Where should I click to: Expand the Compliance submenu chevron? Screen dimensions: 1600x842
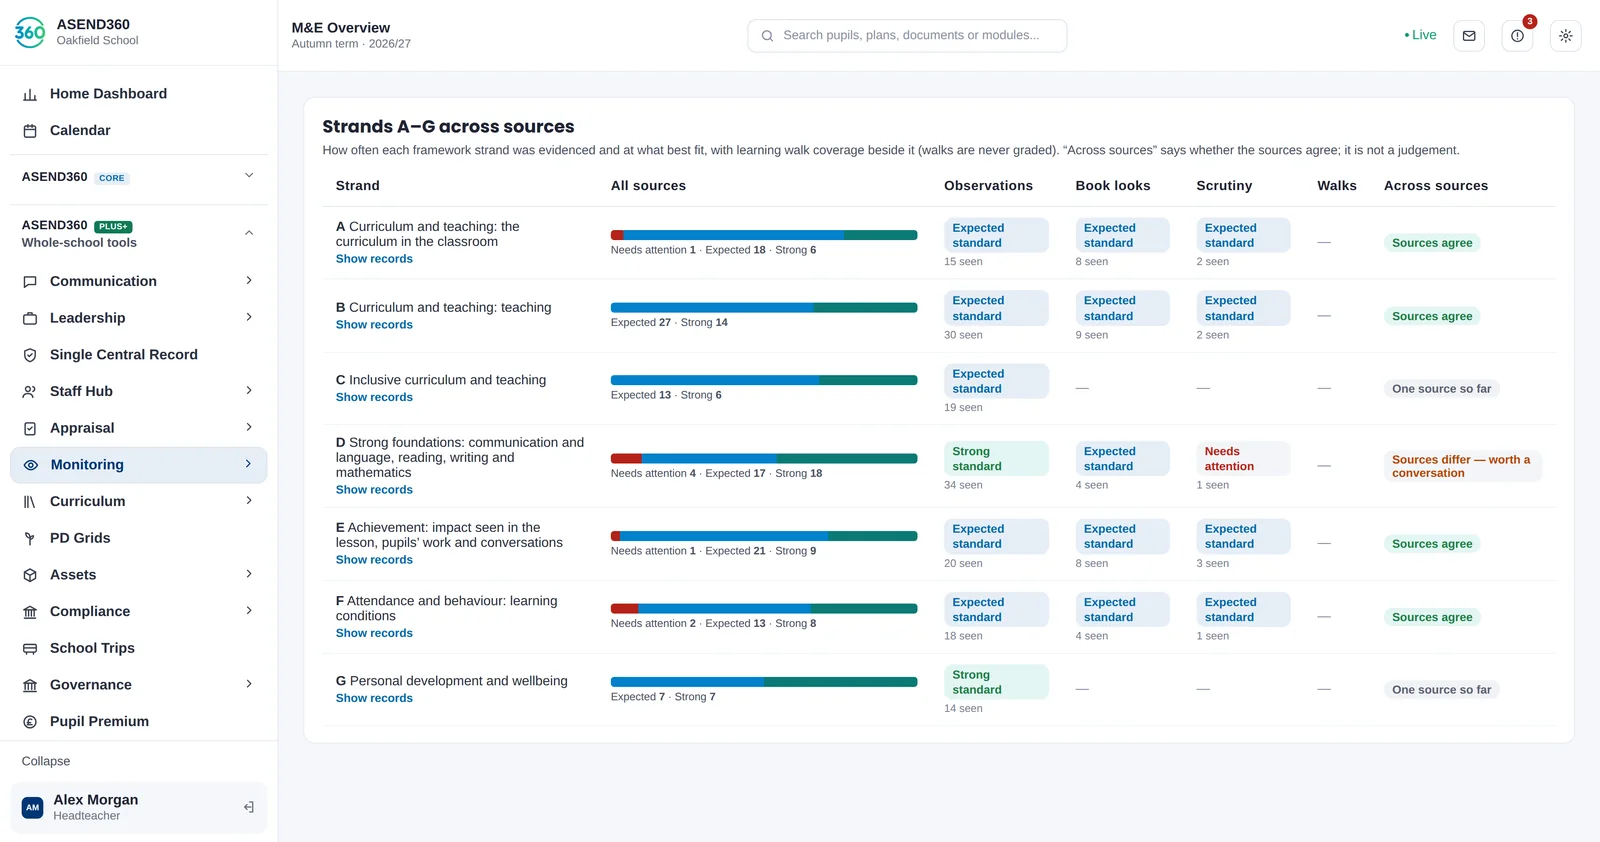click(249, 611)
